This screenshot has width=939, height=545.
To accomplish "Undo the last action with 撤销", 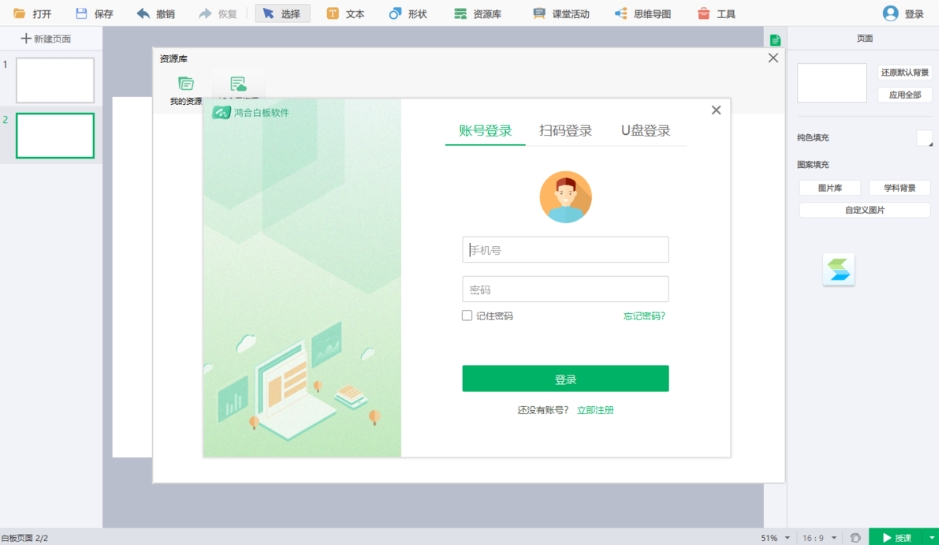I will click(x=156, y=13).
